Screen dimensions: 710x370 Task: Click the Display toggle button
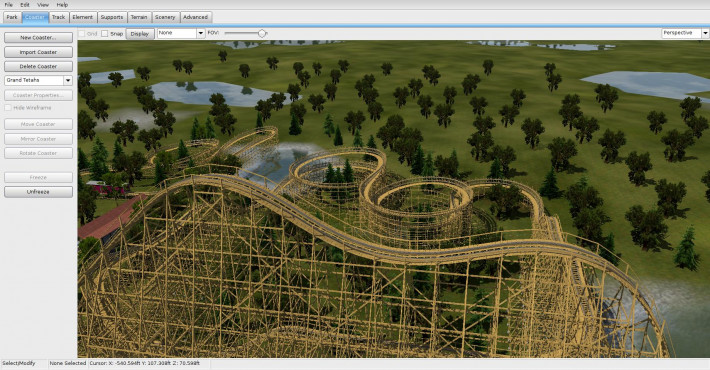pos(140,34)
